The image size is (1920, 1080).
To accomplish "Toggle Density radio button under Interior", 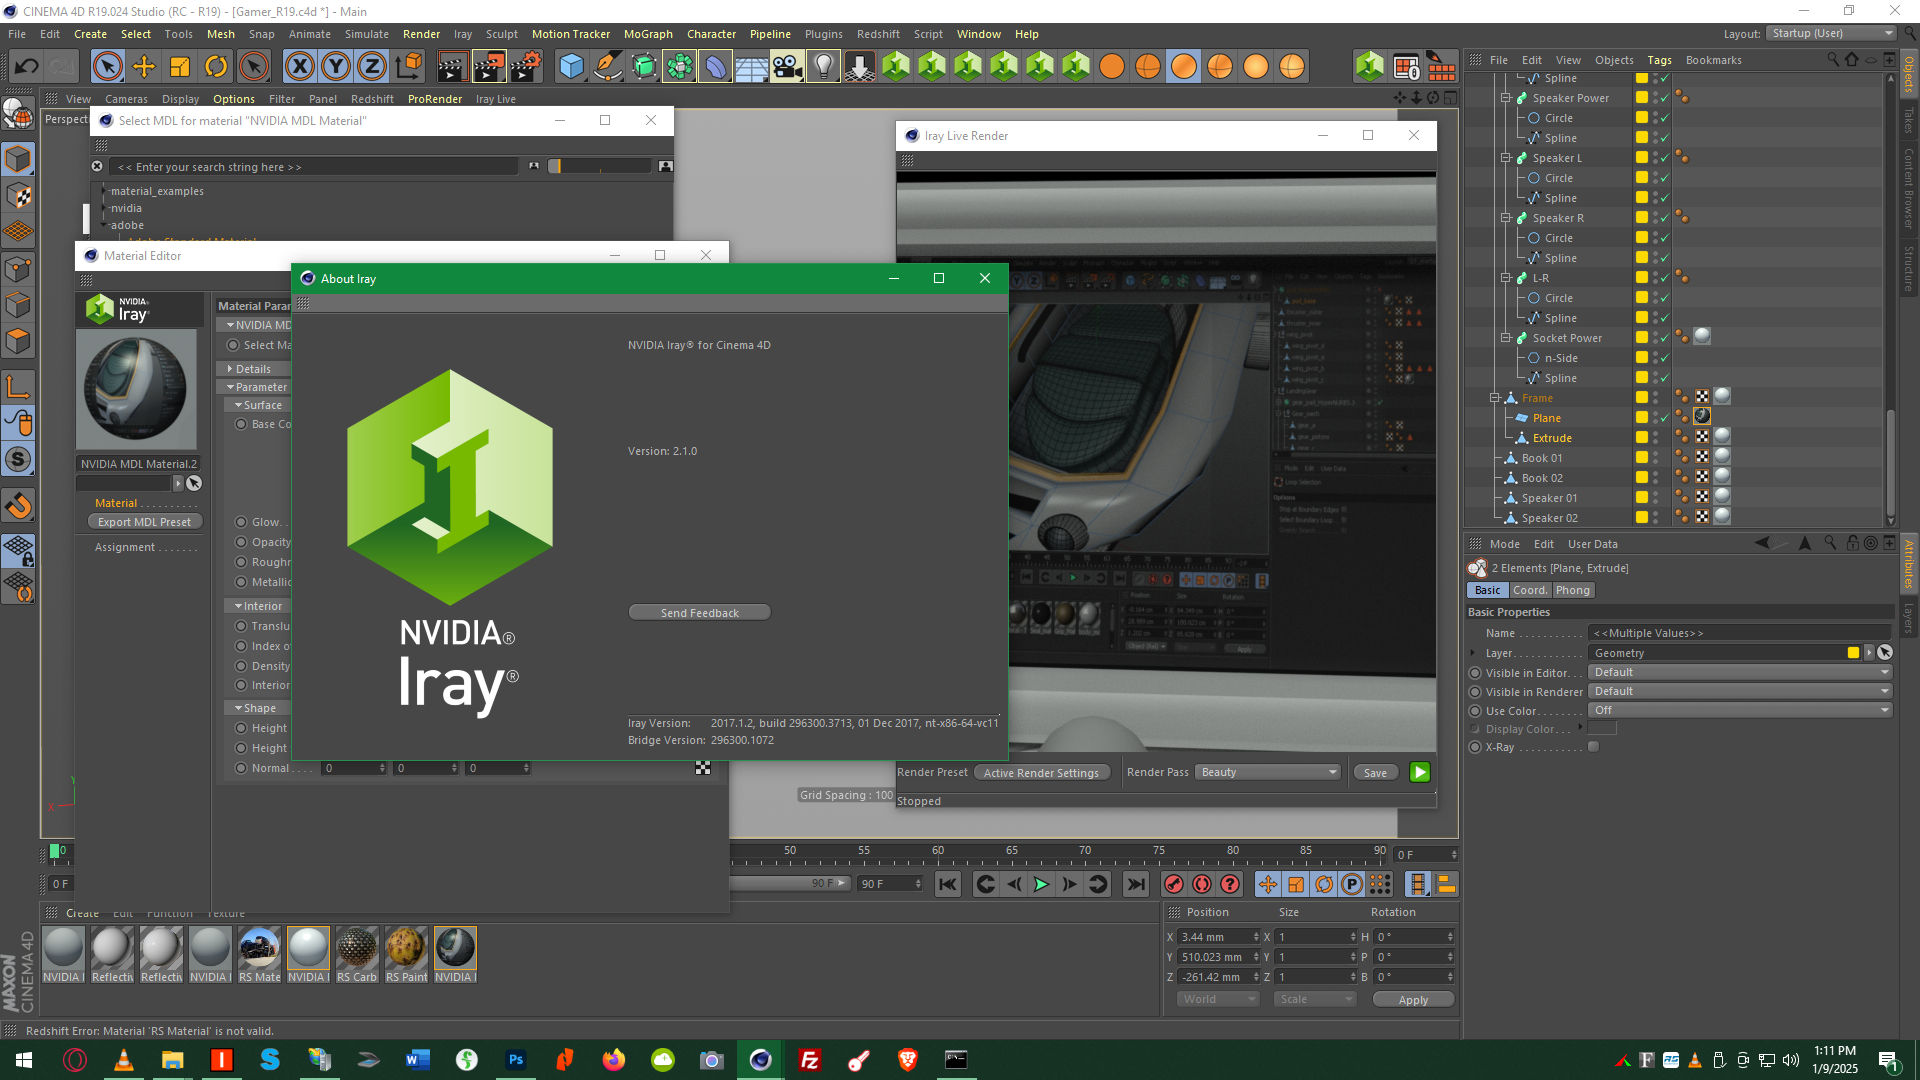I will tap(241, 666).
